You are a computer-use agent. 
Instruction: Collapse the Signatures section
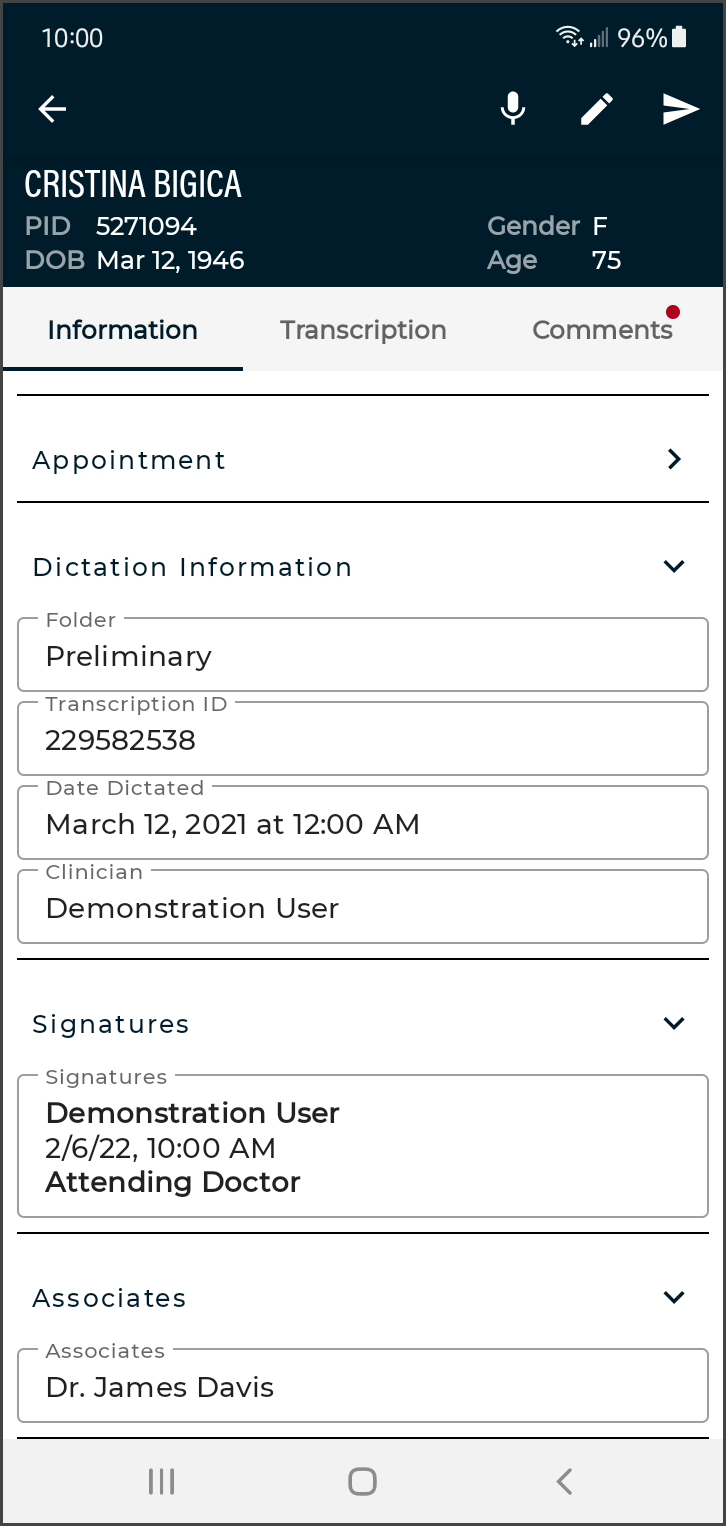click(x=674, y=1023)
